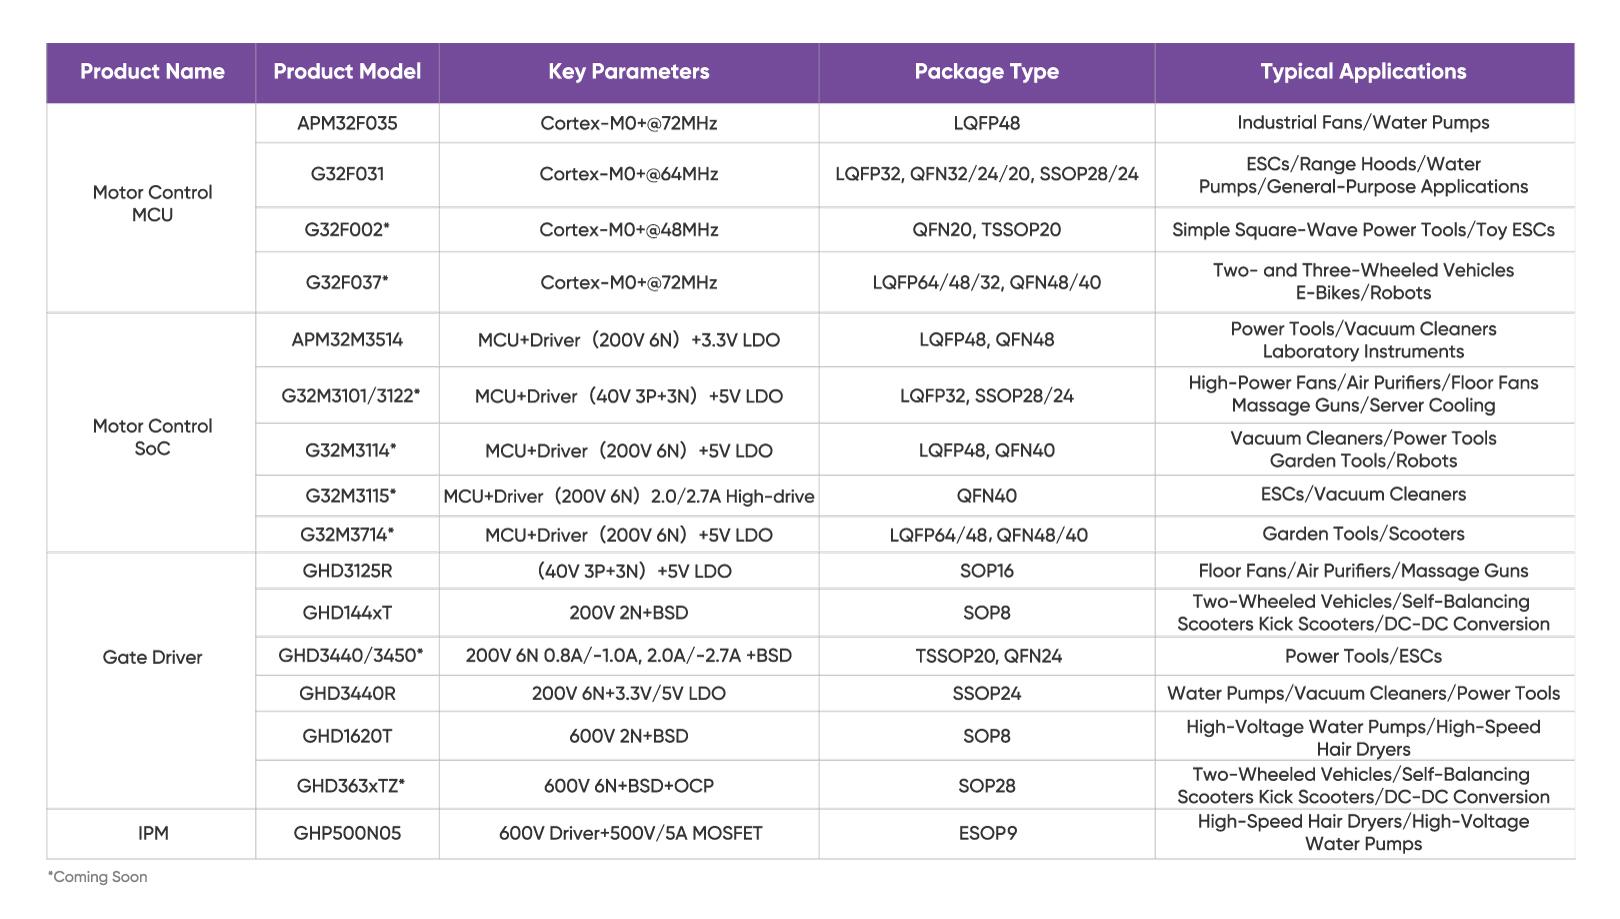
Task: Select the GHP500N05 model cell
Action: coord(347,833)
